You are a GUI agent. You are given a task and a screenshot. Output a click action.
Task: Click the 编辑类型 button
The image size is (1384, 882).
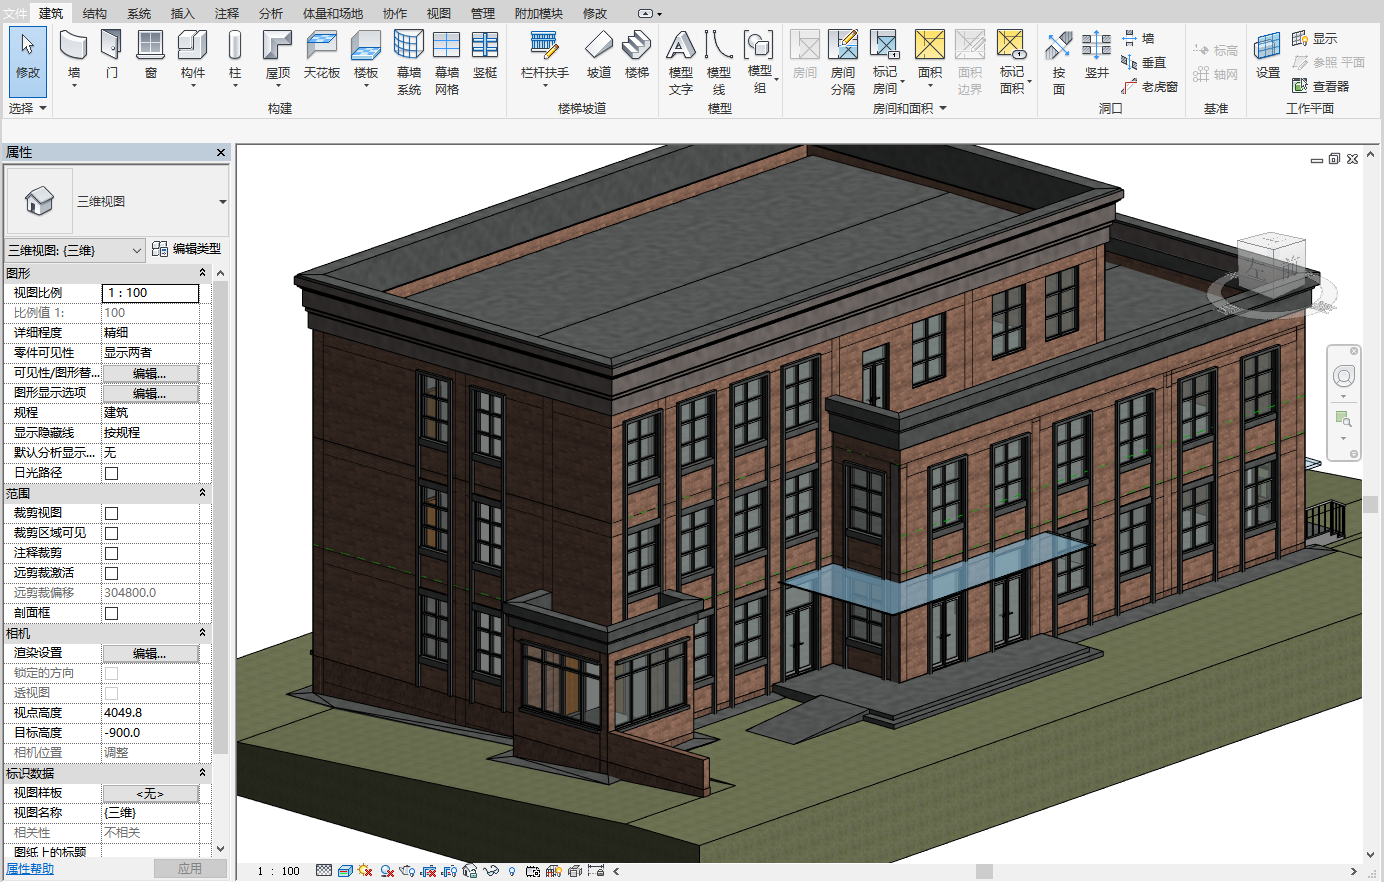coord(187,249)
